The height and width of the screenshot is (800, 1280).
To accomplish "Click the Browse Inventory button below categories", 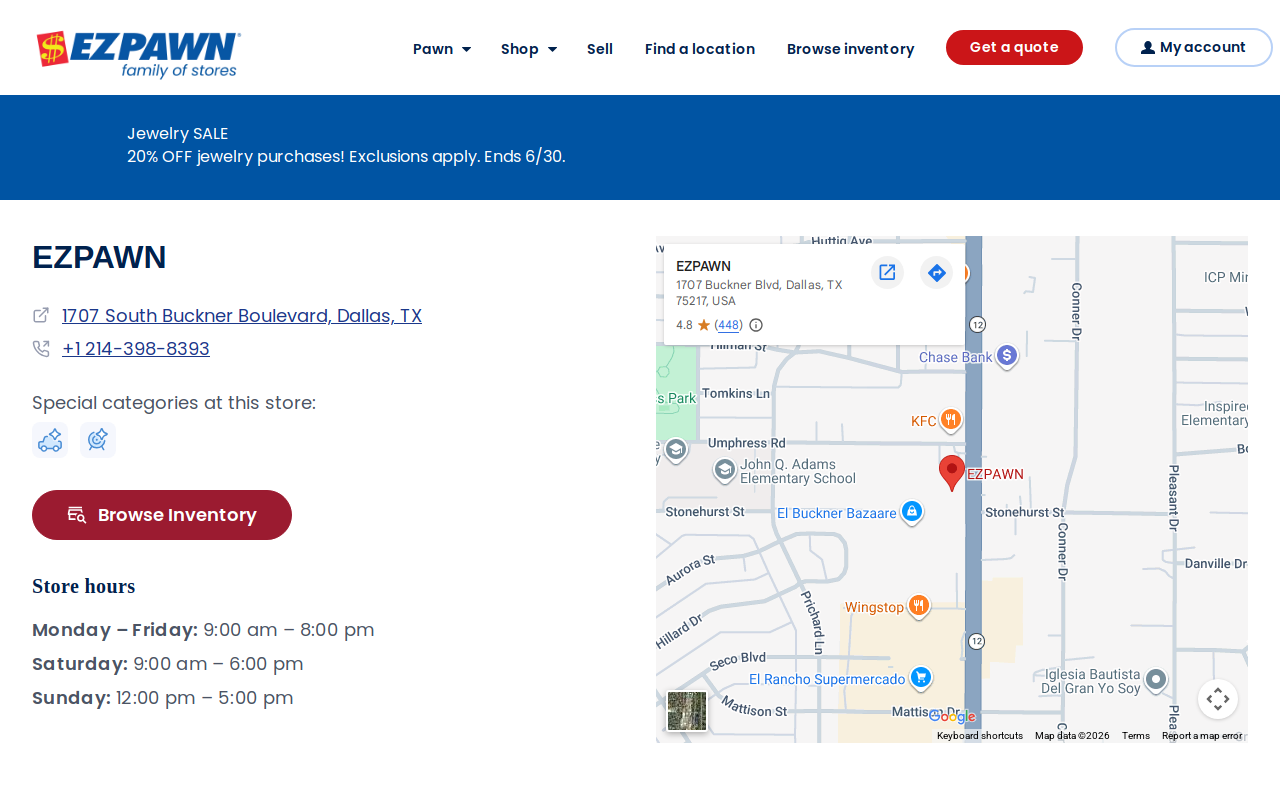I will pyautogui.click(x=162, y=515).
